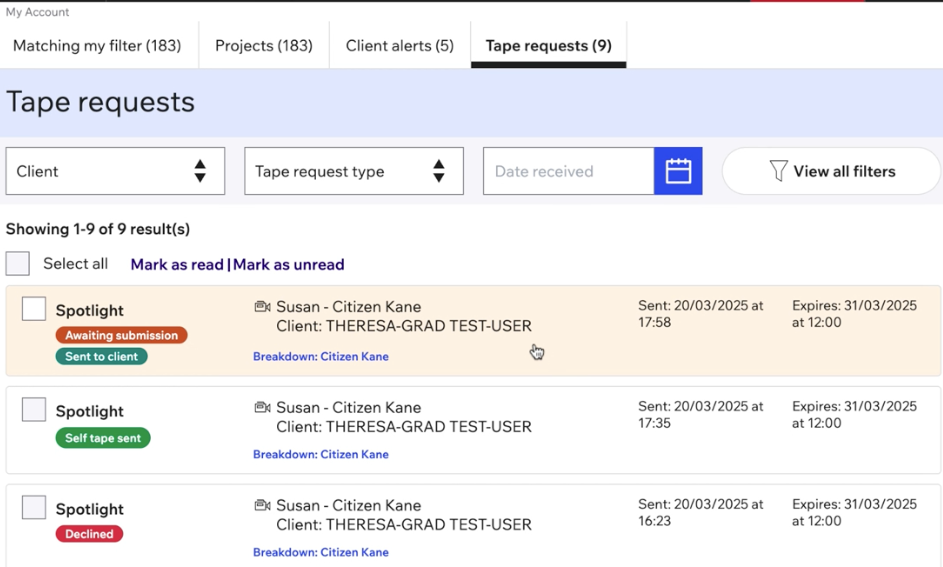Click camera icon in 17:58 request row

tap(262, 307)
